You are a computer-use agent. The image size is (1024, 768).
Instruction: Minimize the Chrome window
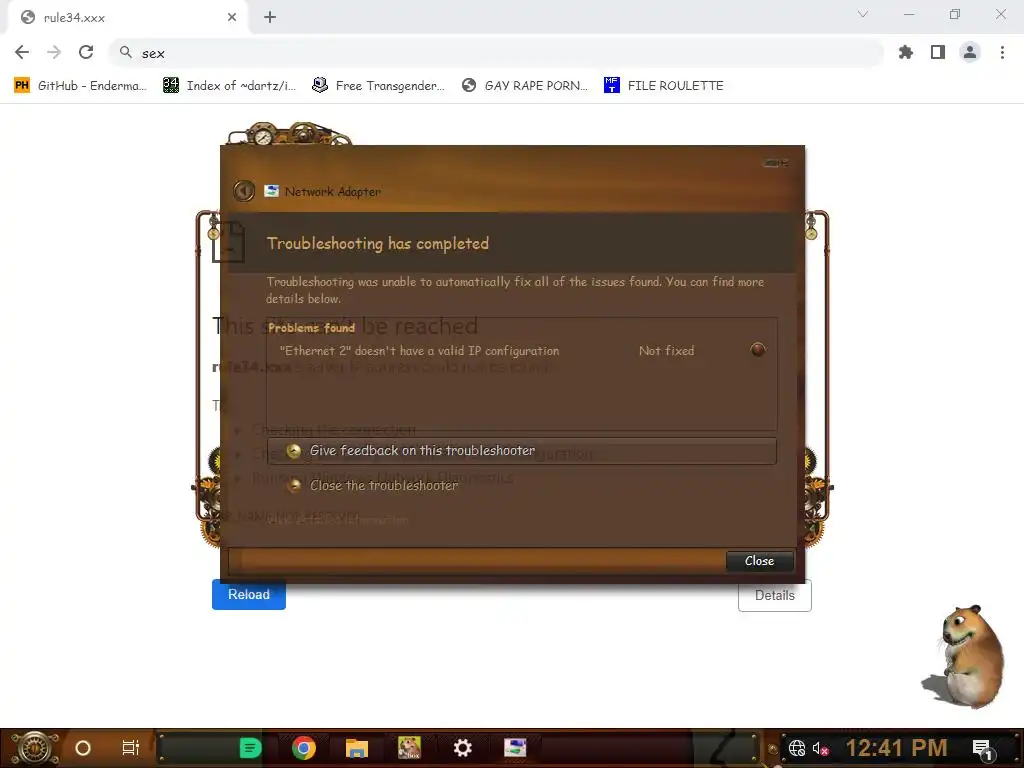(909, 14)
